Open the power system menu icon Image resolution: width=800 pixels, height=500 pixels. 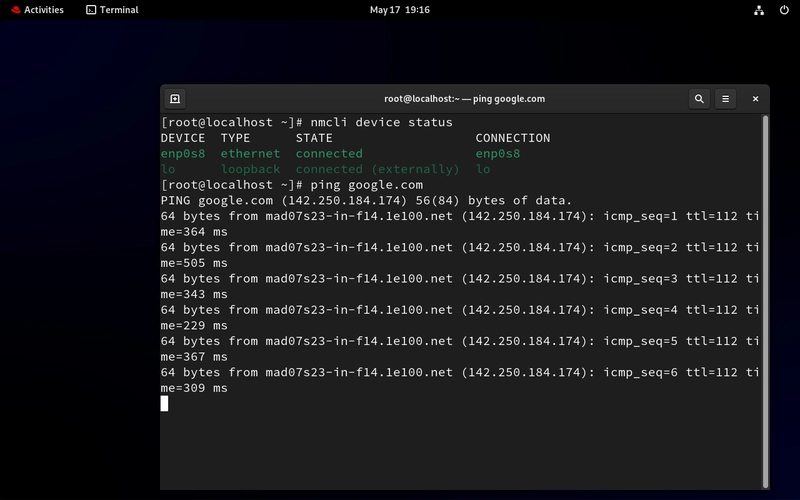[784, 10]
